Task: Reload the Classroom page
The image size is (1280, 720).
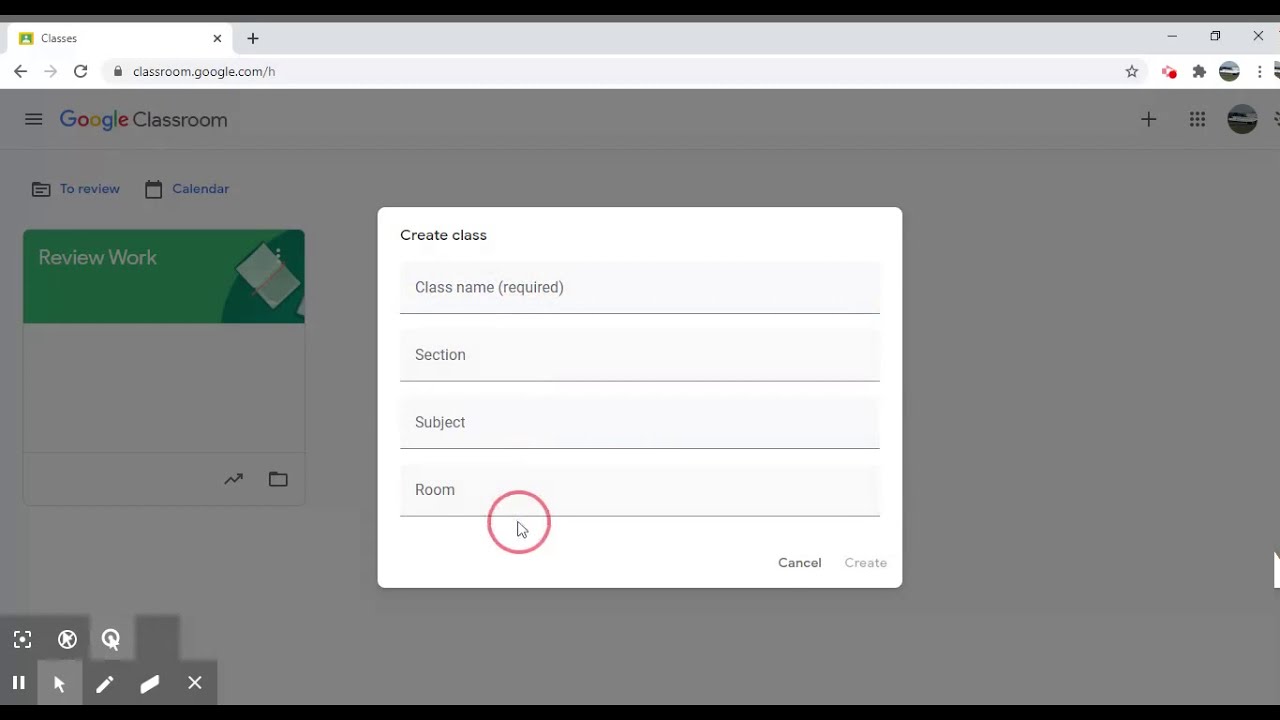Action: pyautogui.click(x=81, y=71)
